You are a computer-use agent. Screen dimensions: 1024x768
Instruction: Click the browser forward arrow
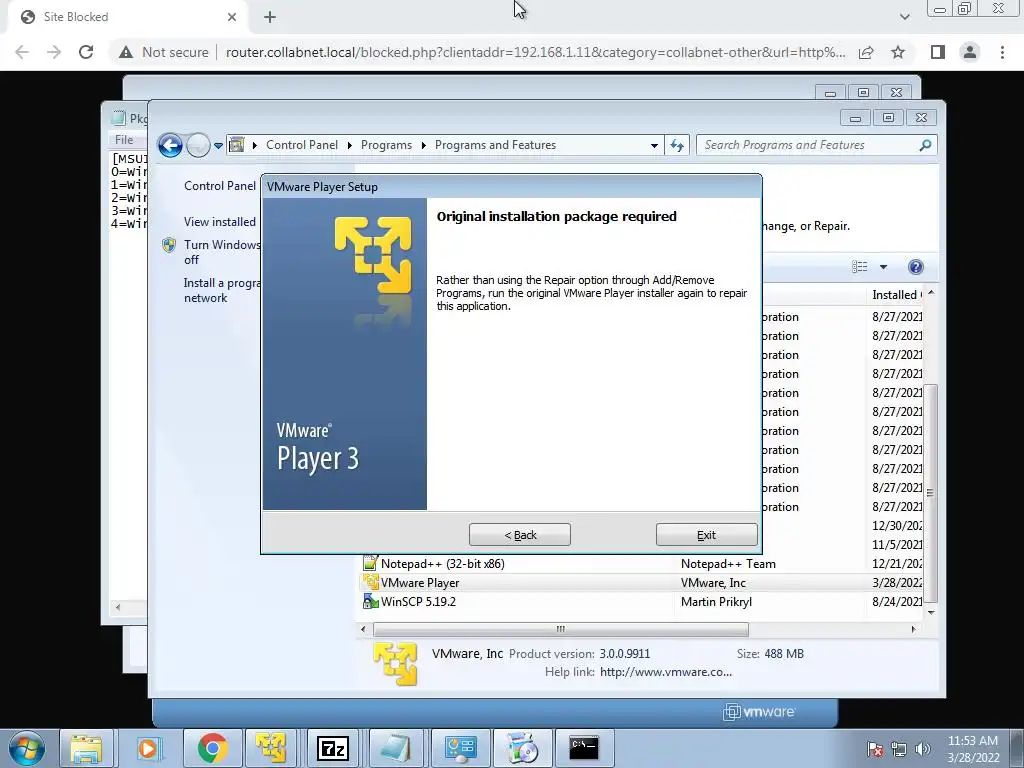coord(54,52)
